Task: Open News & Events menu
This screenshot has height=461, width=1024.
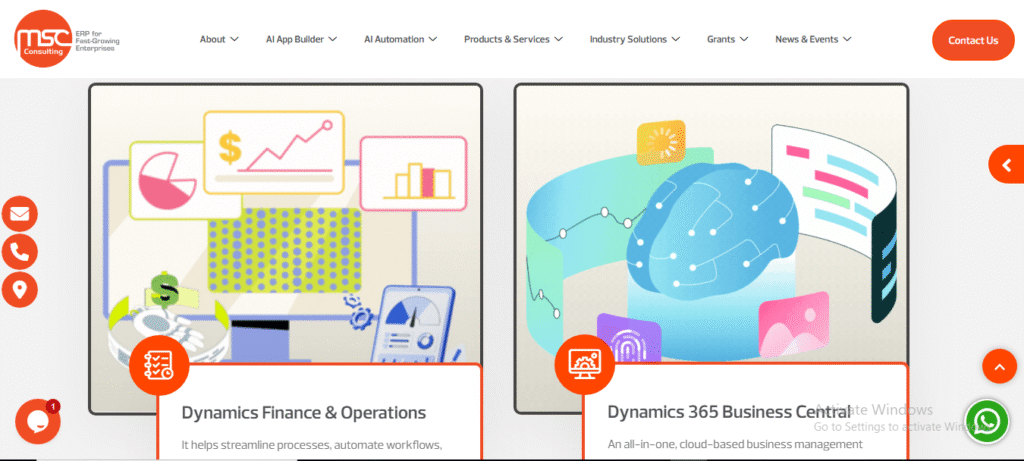Action: 813,40
